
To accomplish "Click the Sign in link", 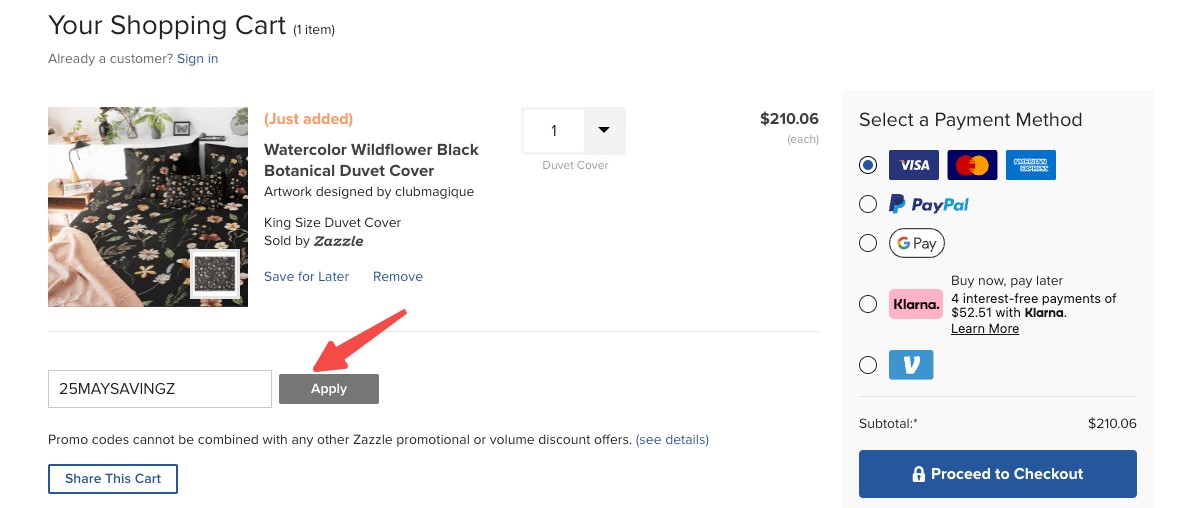I will pos(197,58).
